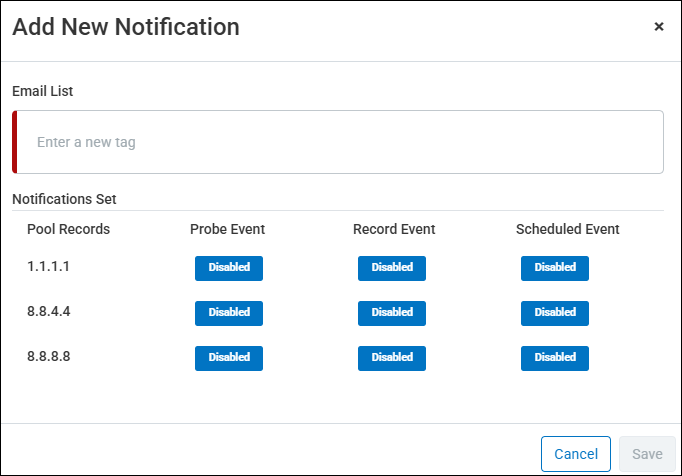This screenshot has width=682, height=476.
Task: Enable Scheduled Event for record 8.8.4.4
Action: [x=555, y=313]
